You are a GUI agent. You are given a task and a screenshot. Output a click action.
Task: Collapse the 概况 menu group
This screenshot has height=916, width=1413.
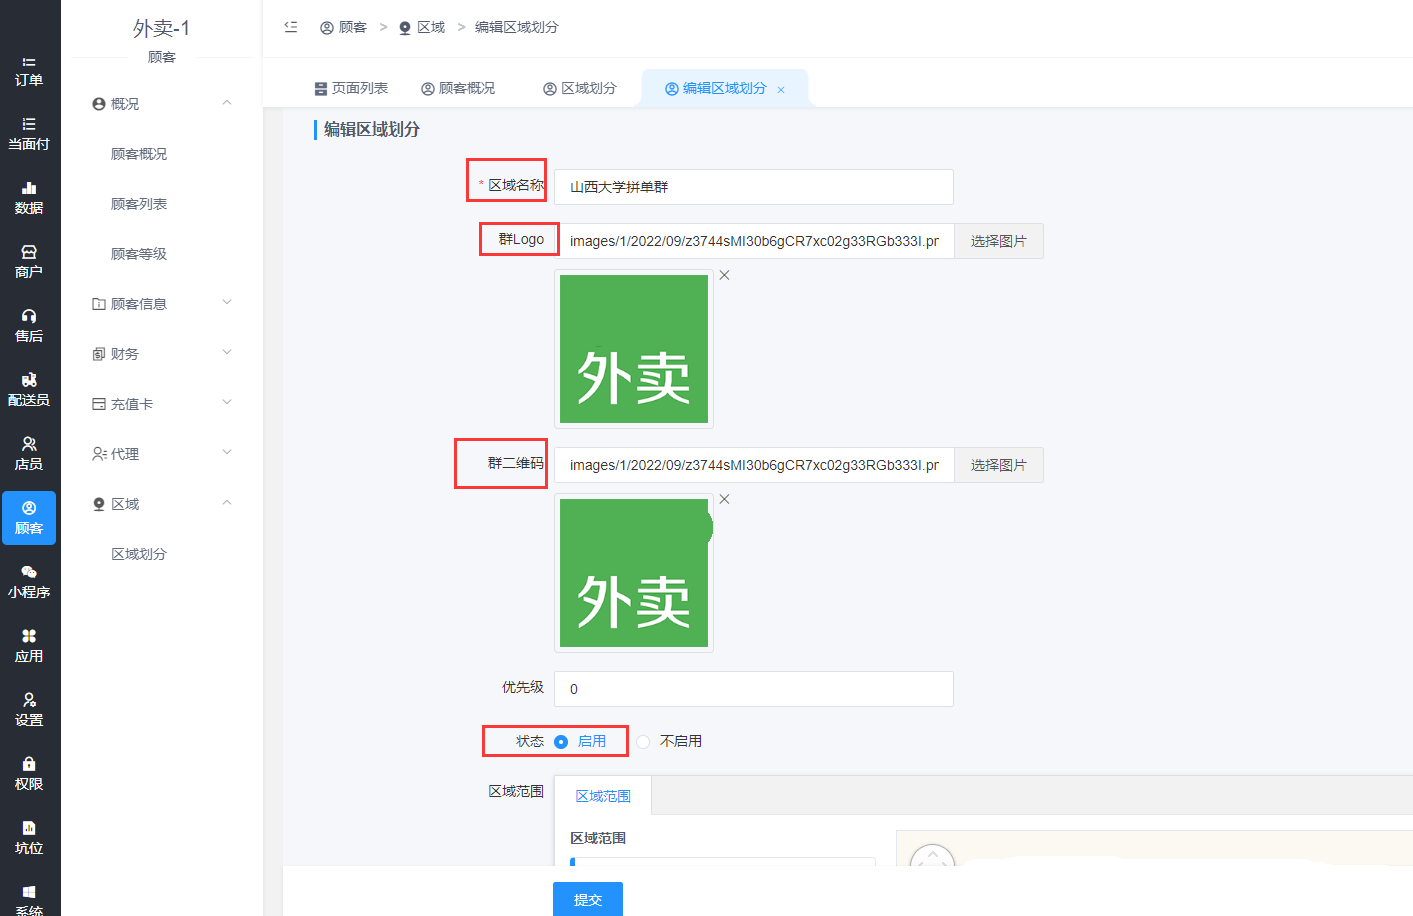pos(227,103)
